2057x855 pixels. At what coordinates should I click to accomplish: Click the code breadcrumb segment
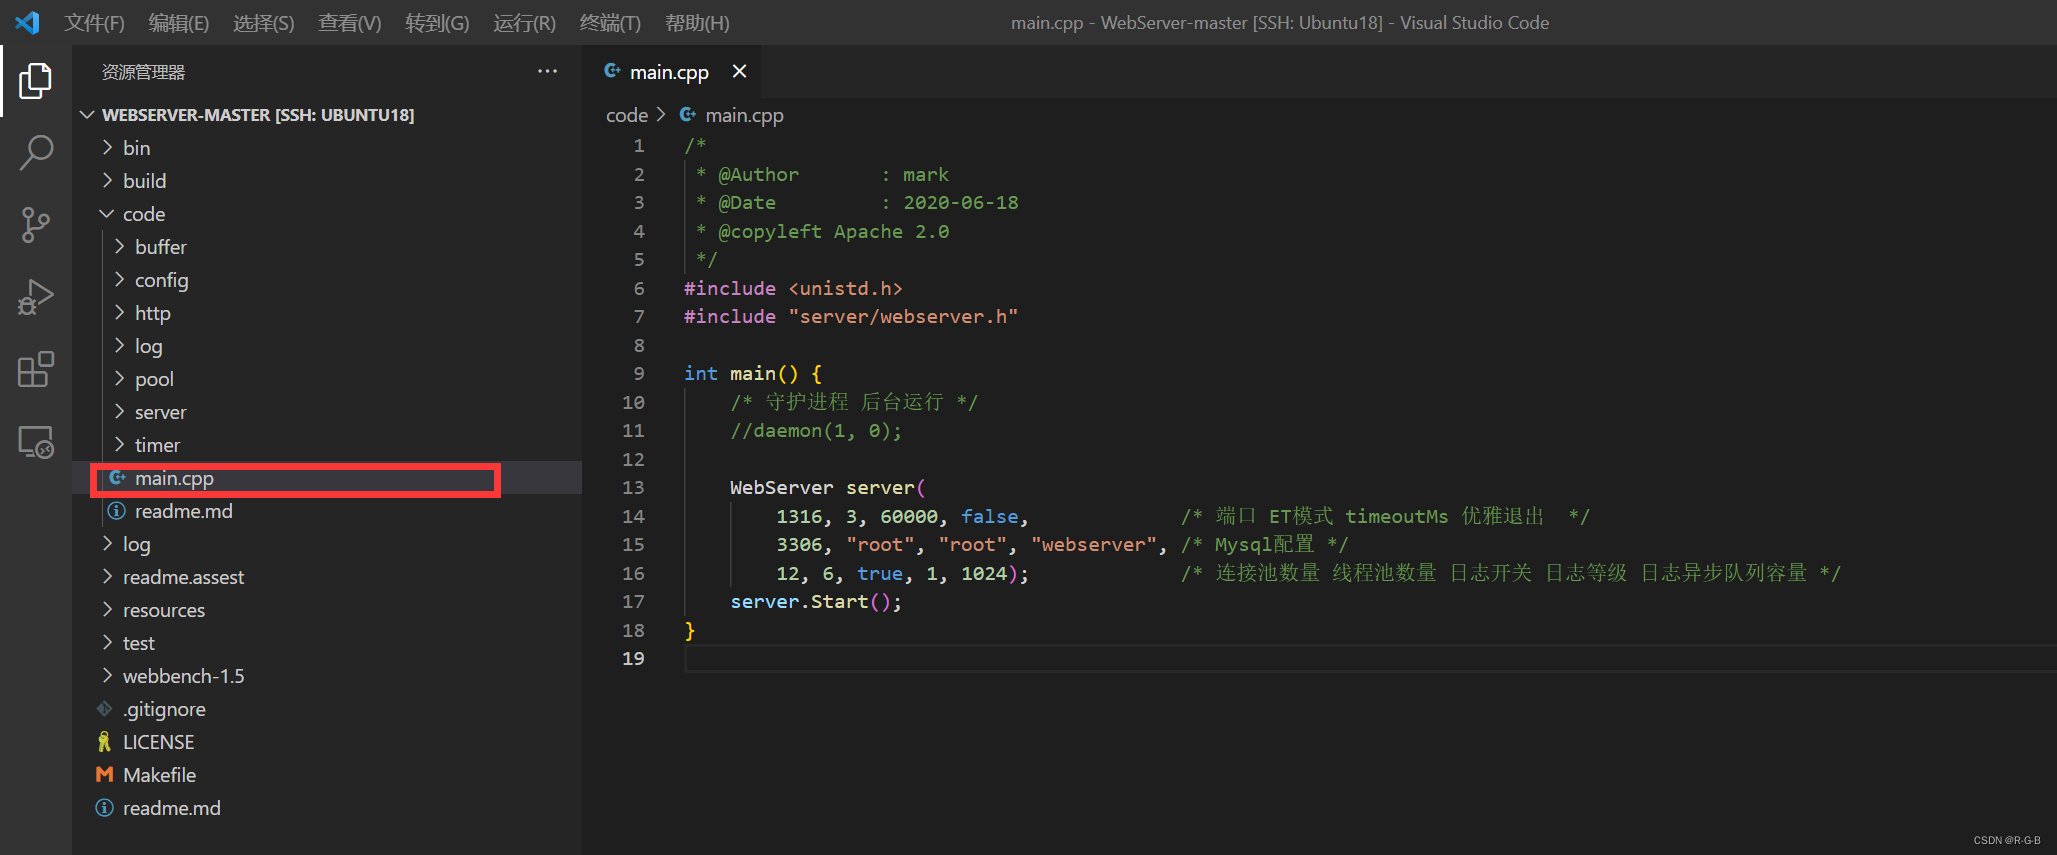point(627,115)
